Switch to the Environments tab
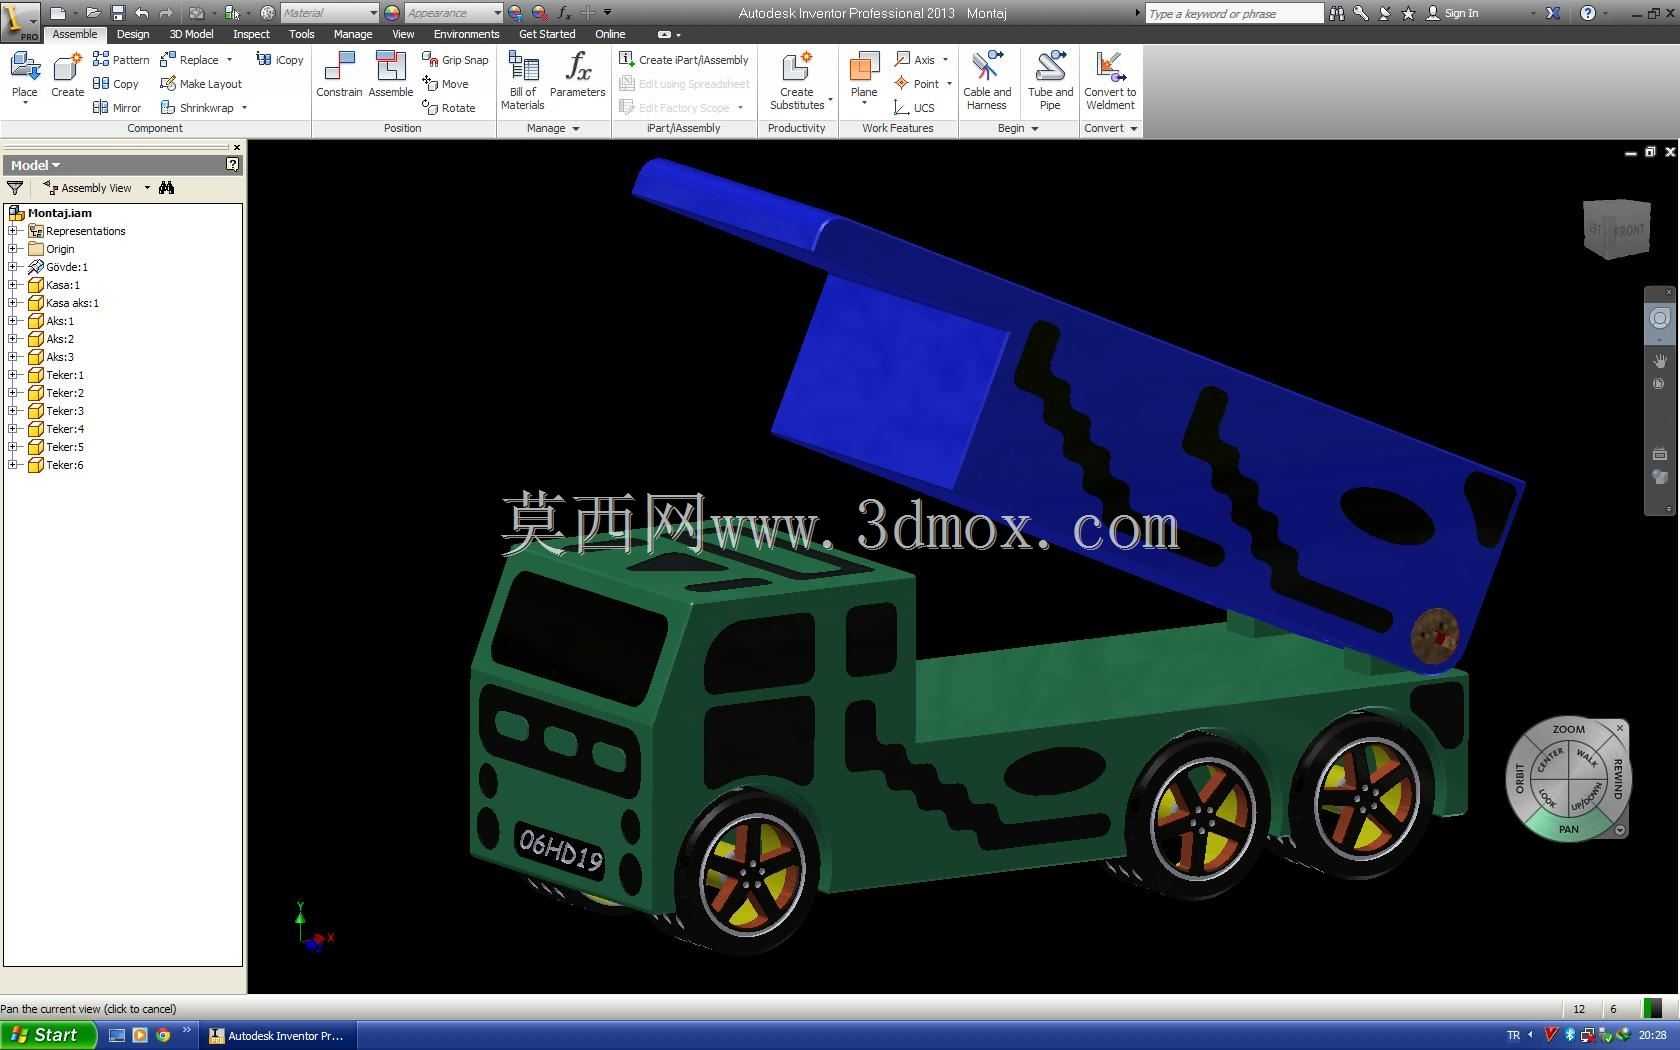 click(466, 34)
